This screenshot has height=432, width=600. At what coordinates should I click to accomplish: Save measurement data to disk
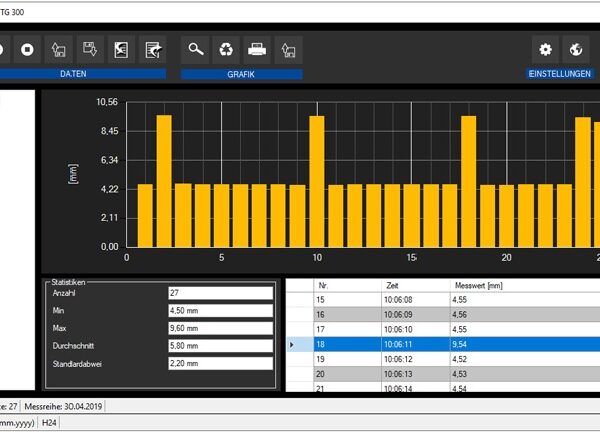tap(90, 50)
